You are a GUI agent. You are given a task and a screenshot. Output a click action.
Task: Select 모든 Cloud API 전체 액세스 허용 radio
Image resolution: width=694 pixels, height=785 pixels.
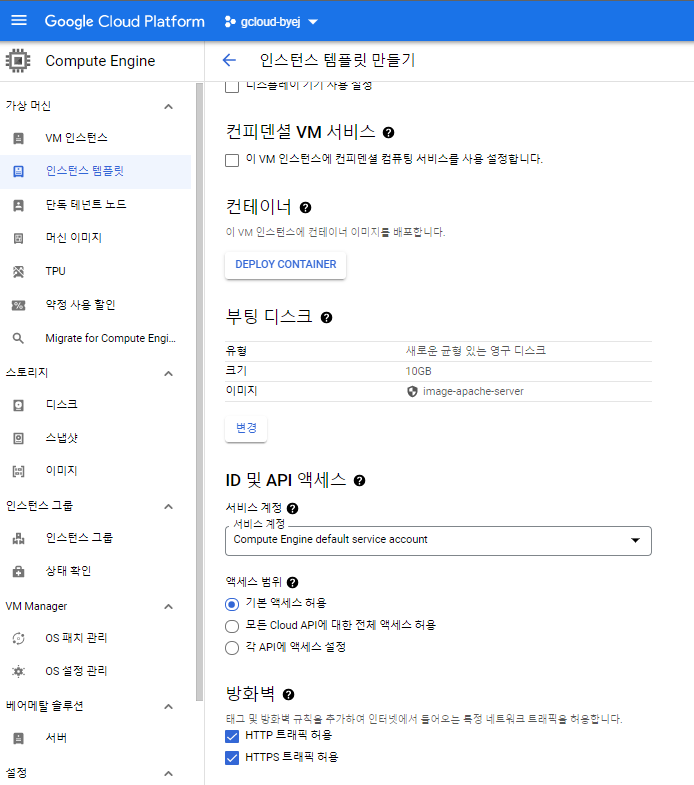[x=232, y=626]
